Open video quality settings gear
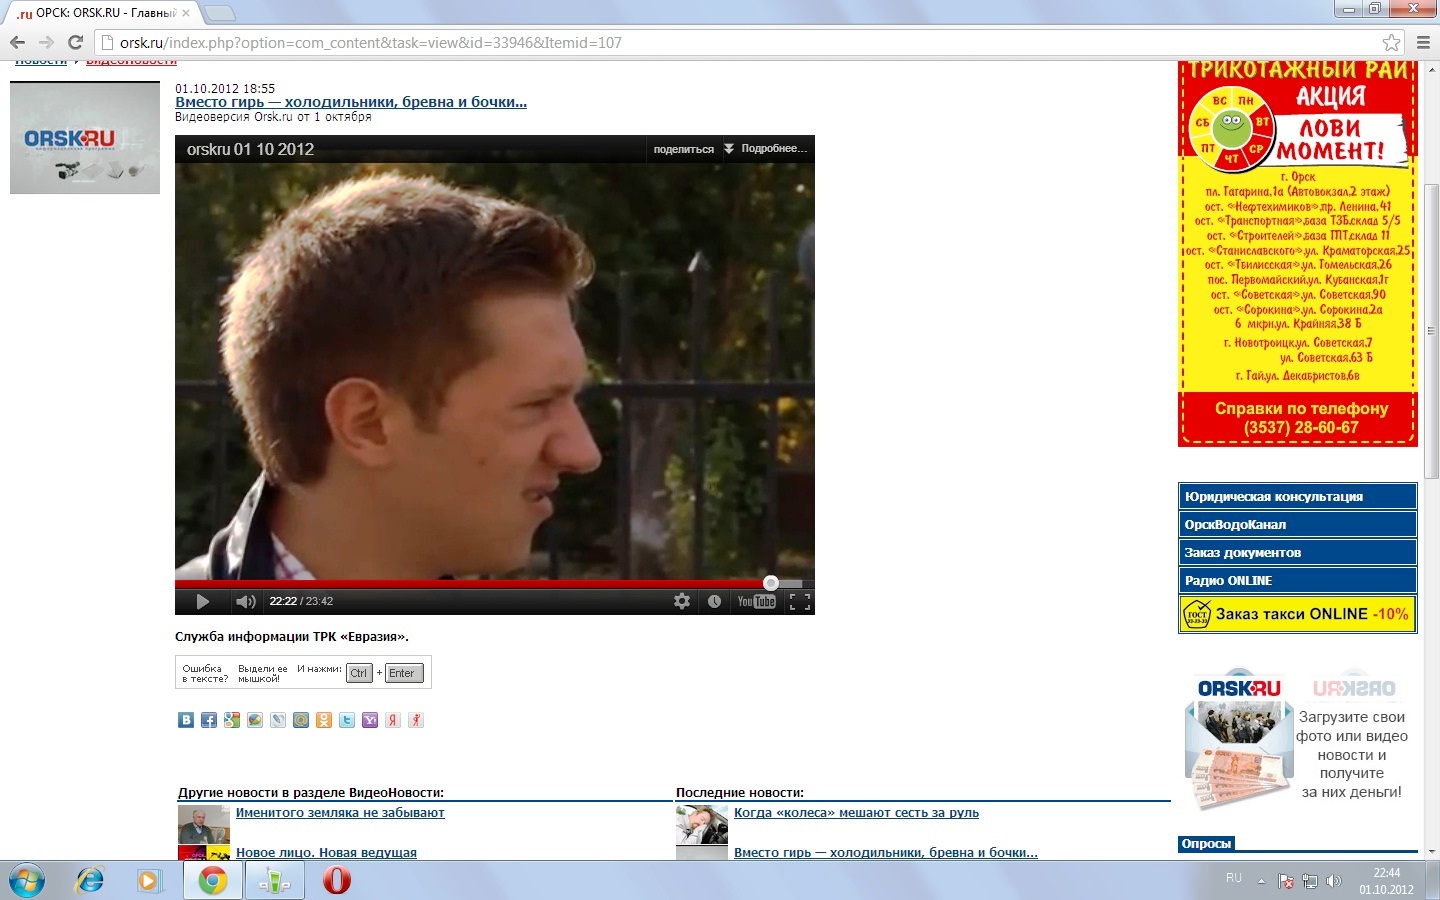This screenshot has width=1440, height=900. [x=682, y=601]
